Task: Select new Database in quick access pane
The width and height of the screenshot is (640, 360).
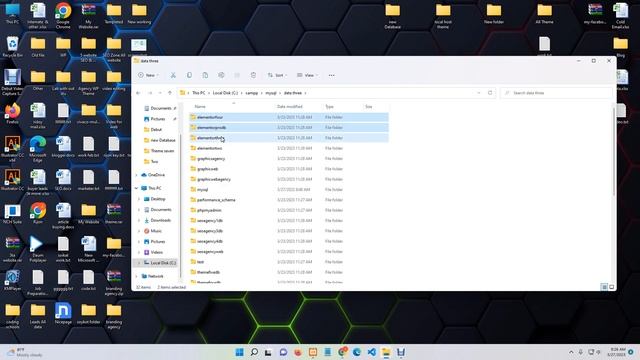Action: [160, 140]
